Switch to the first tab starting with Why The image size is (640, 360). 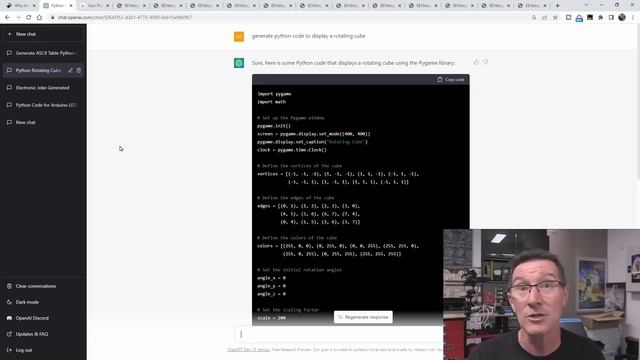[x=21, y=6]
